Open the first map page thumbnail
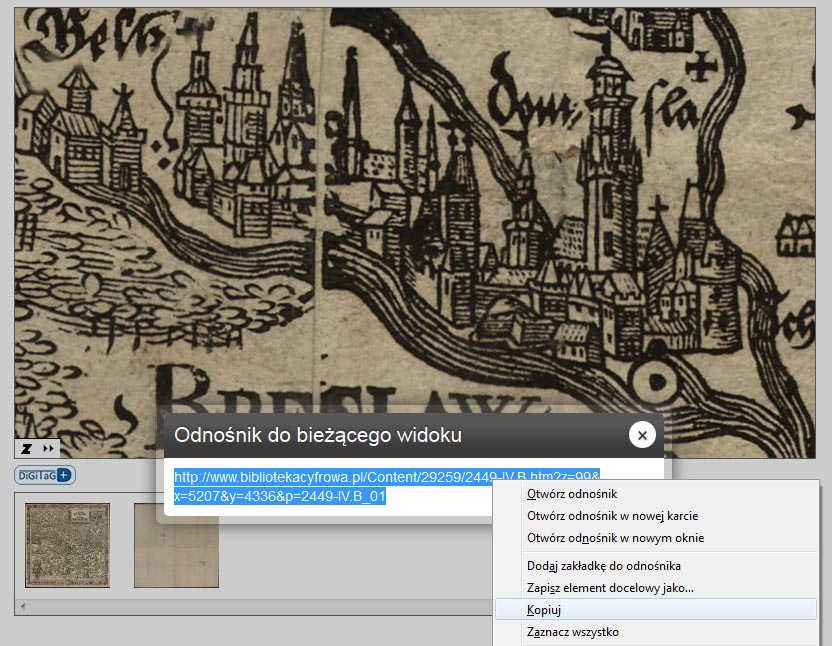 [x=67, y=545]
